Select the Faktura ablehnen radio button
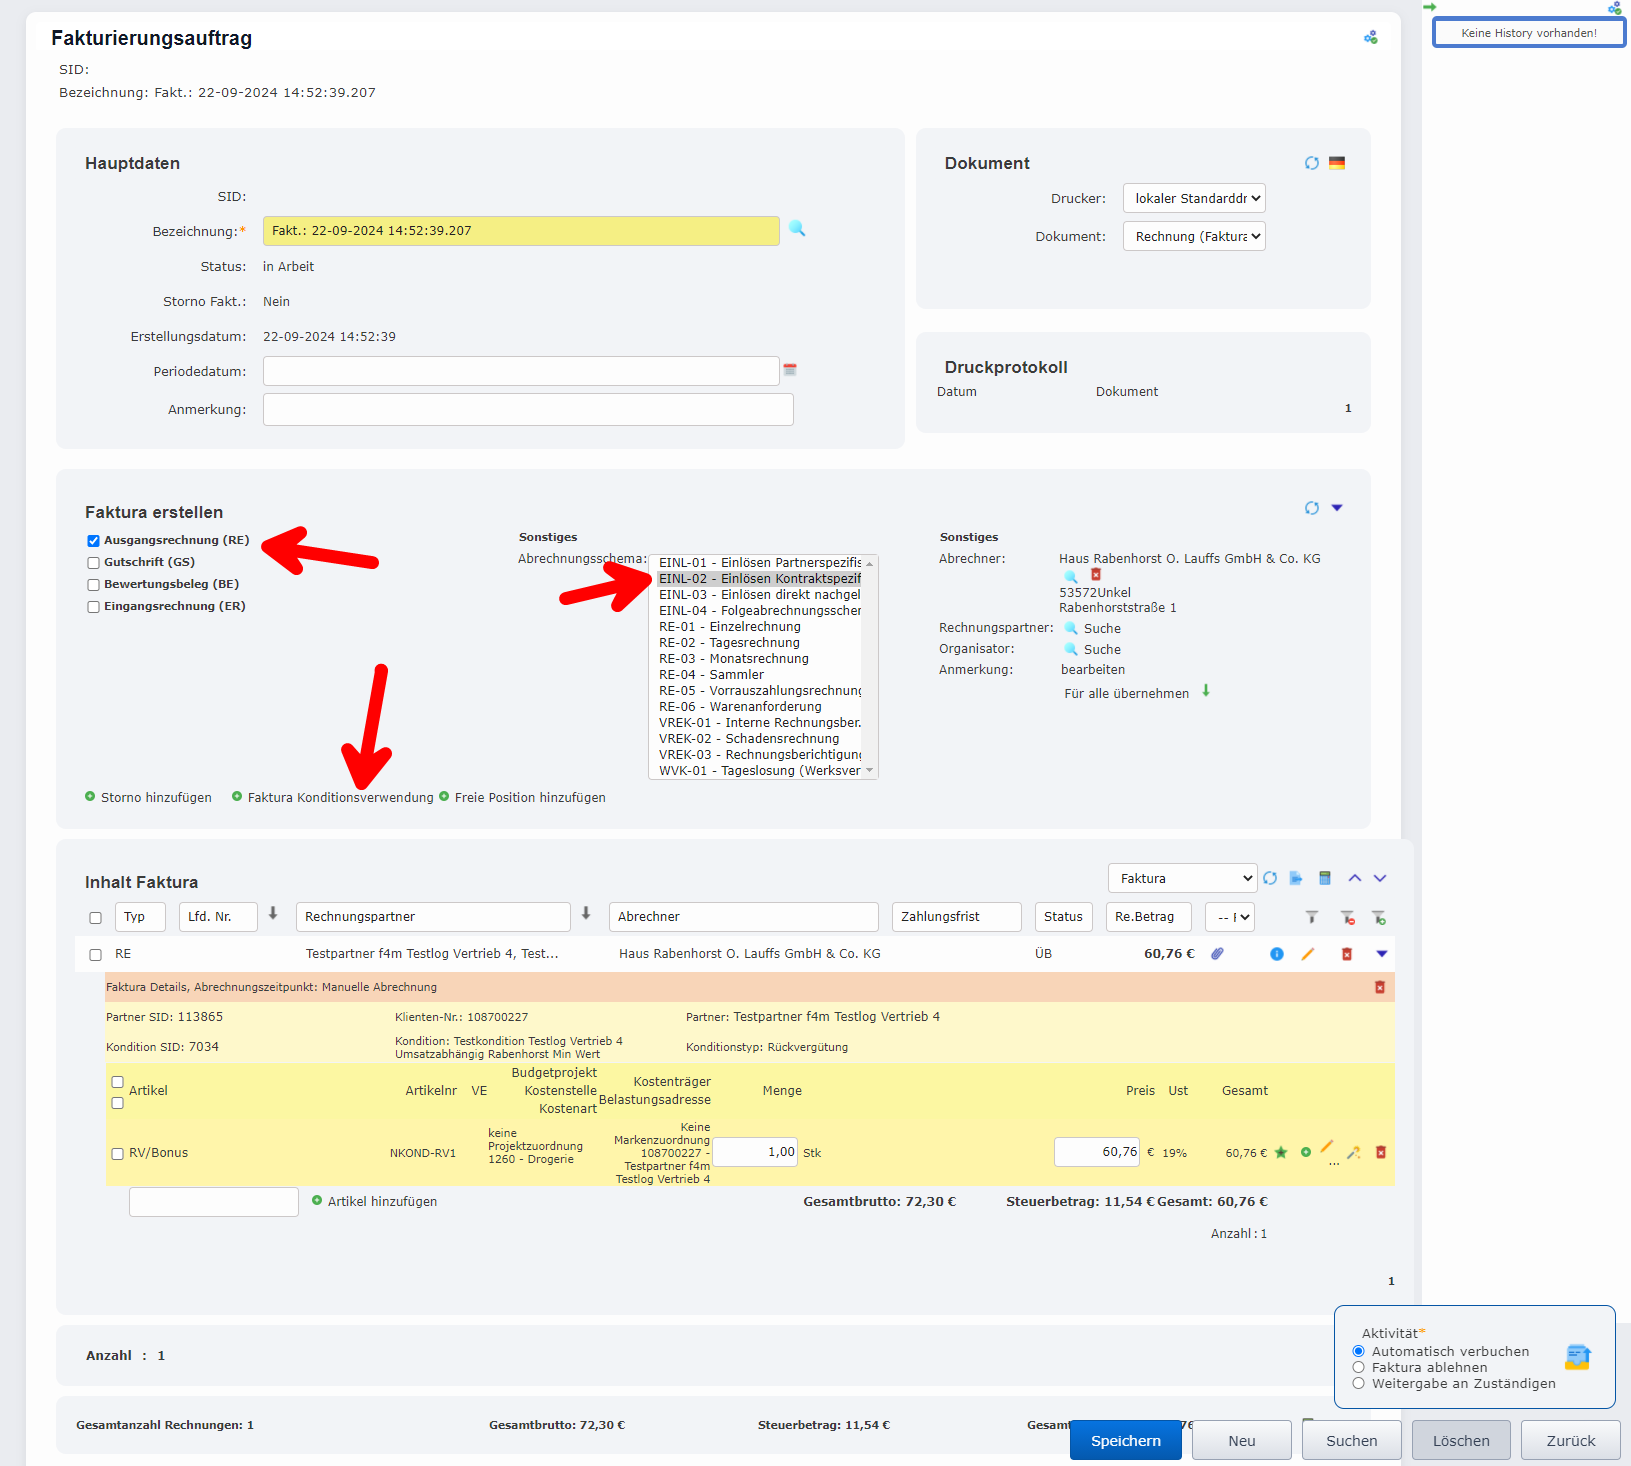This screenshot has width=1631, height=1466. (1358, 1367)
